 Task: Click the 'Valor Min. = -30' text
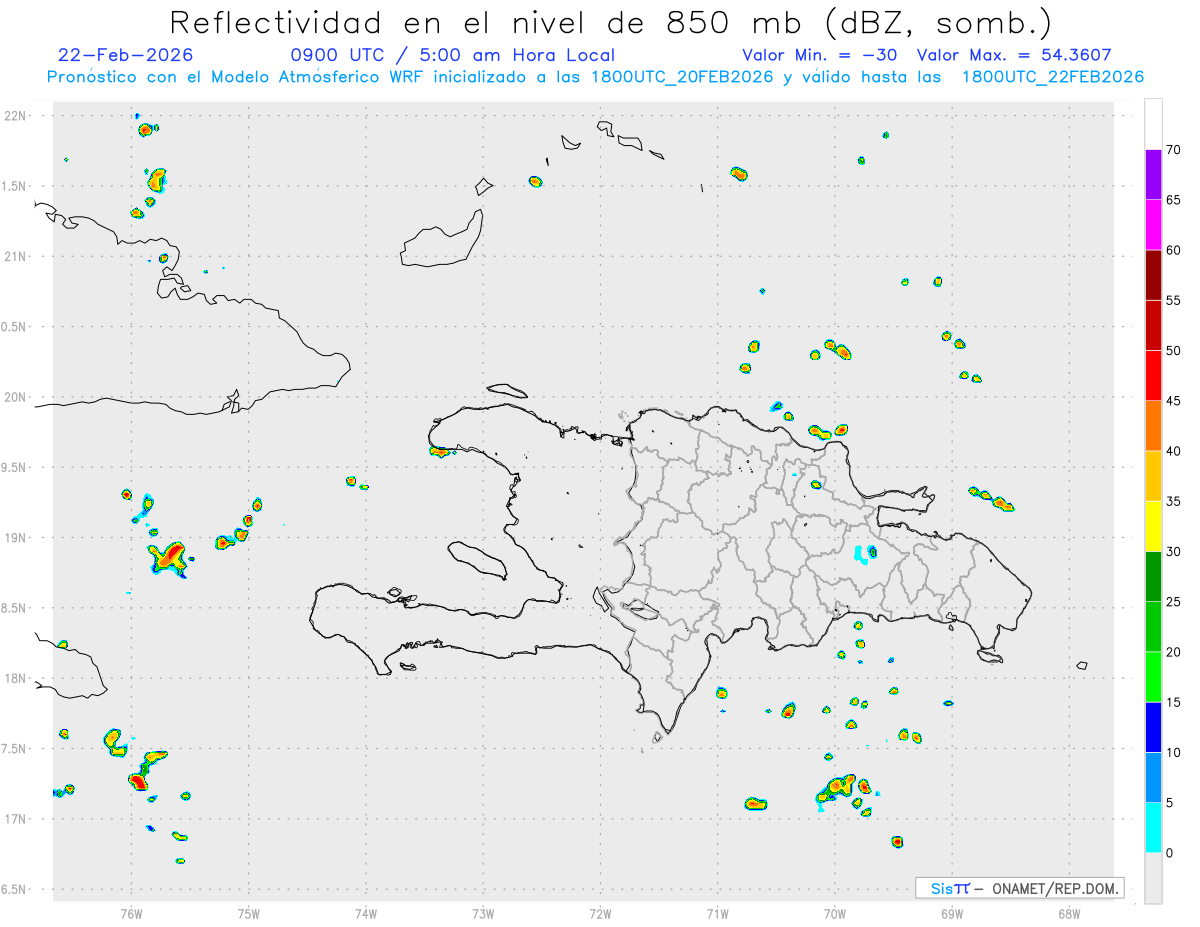click(x=820, y=55)
